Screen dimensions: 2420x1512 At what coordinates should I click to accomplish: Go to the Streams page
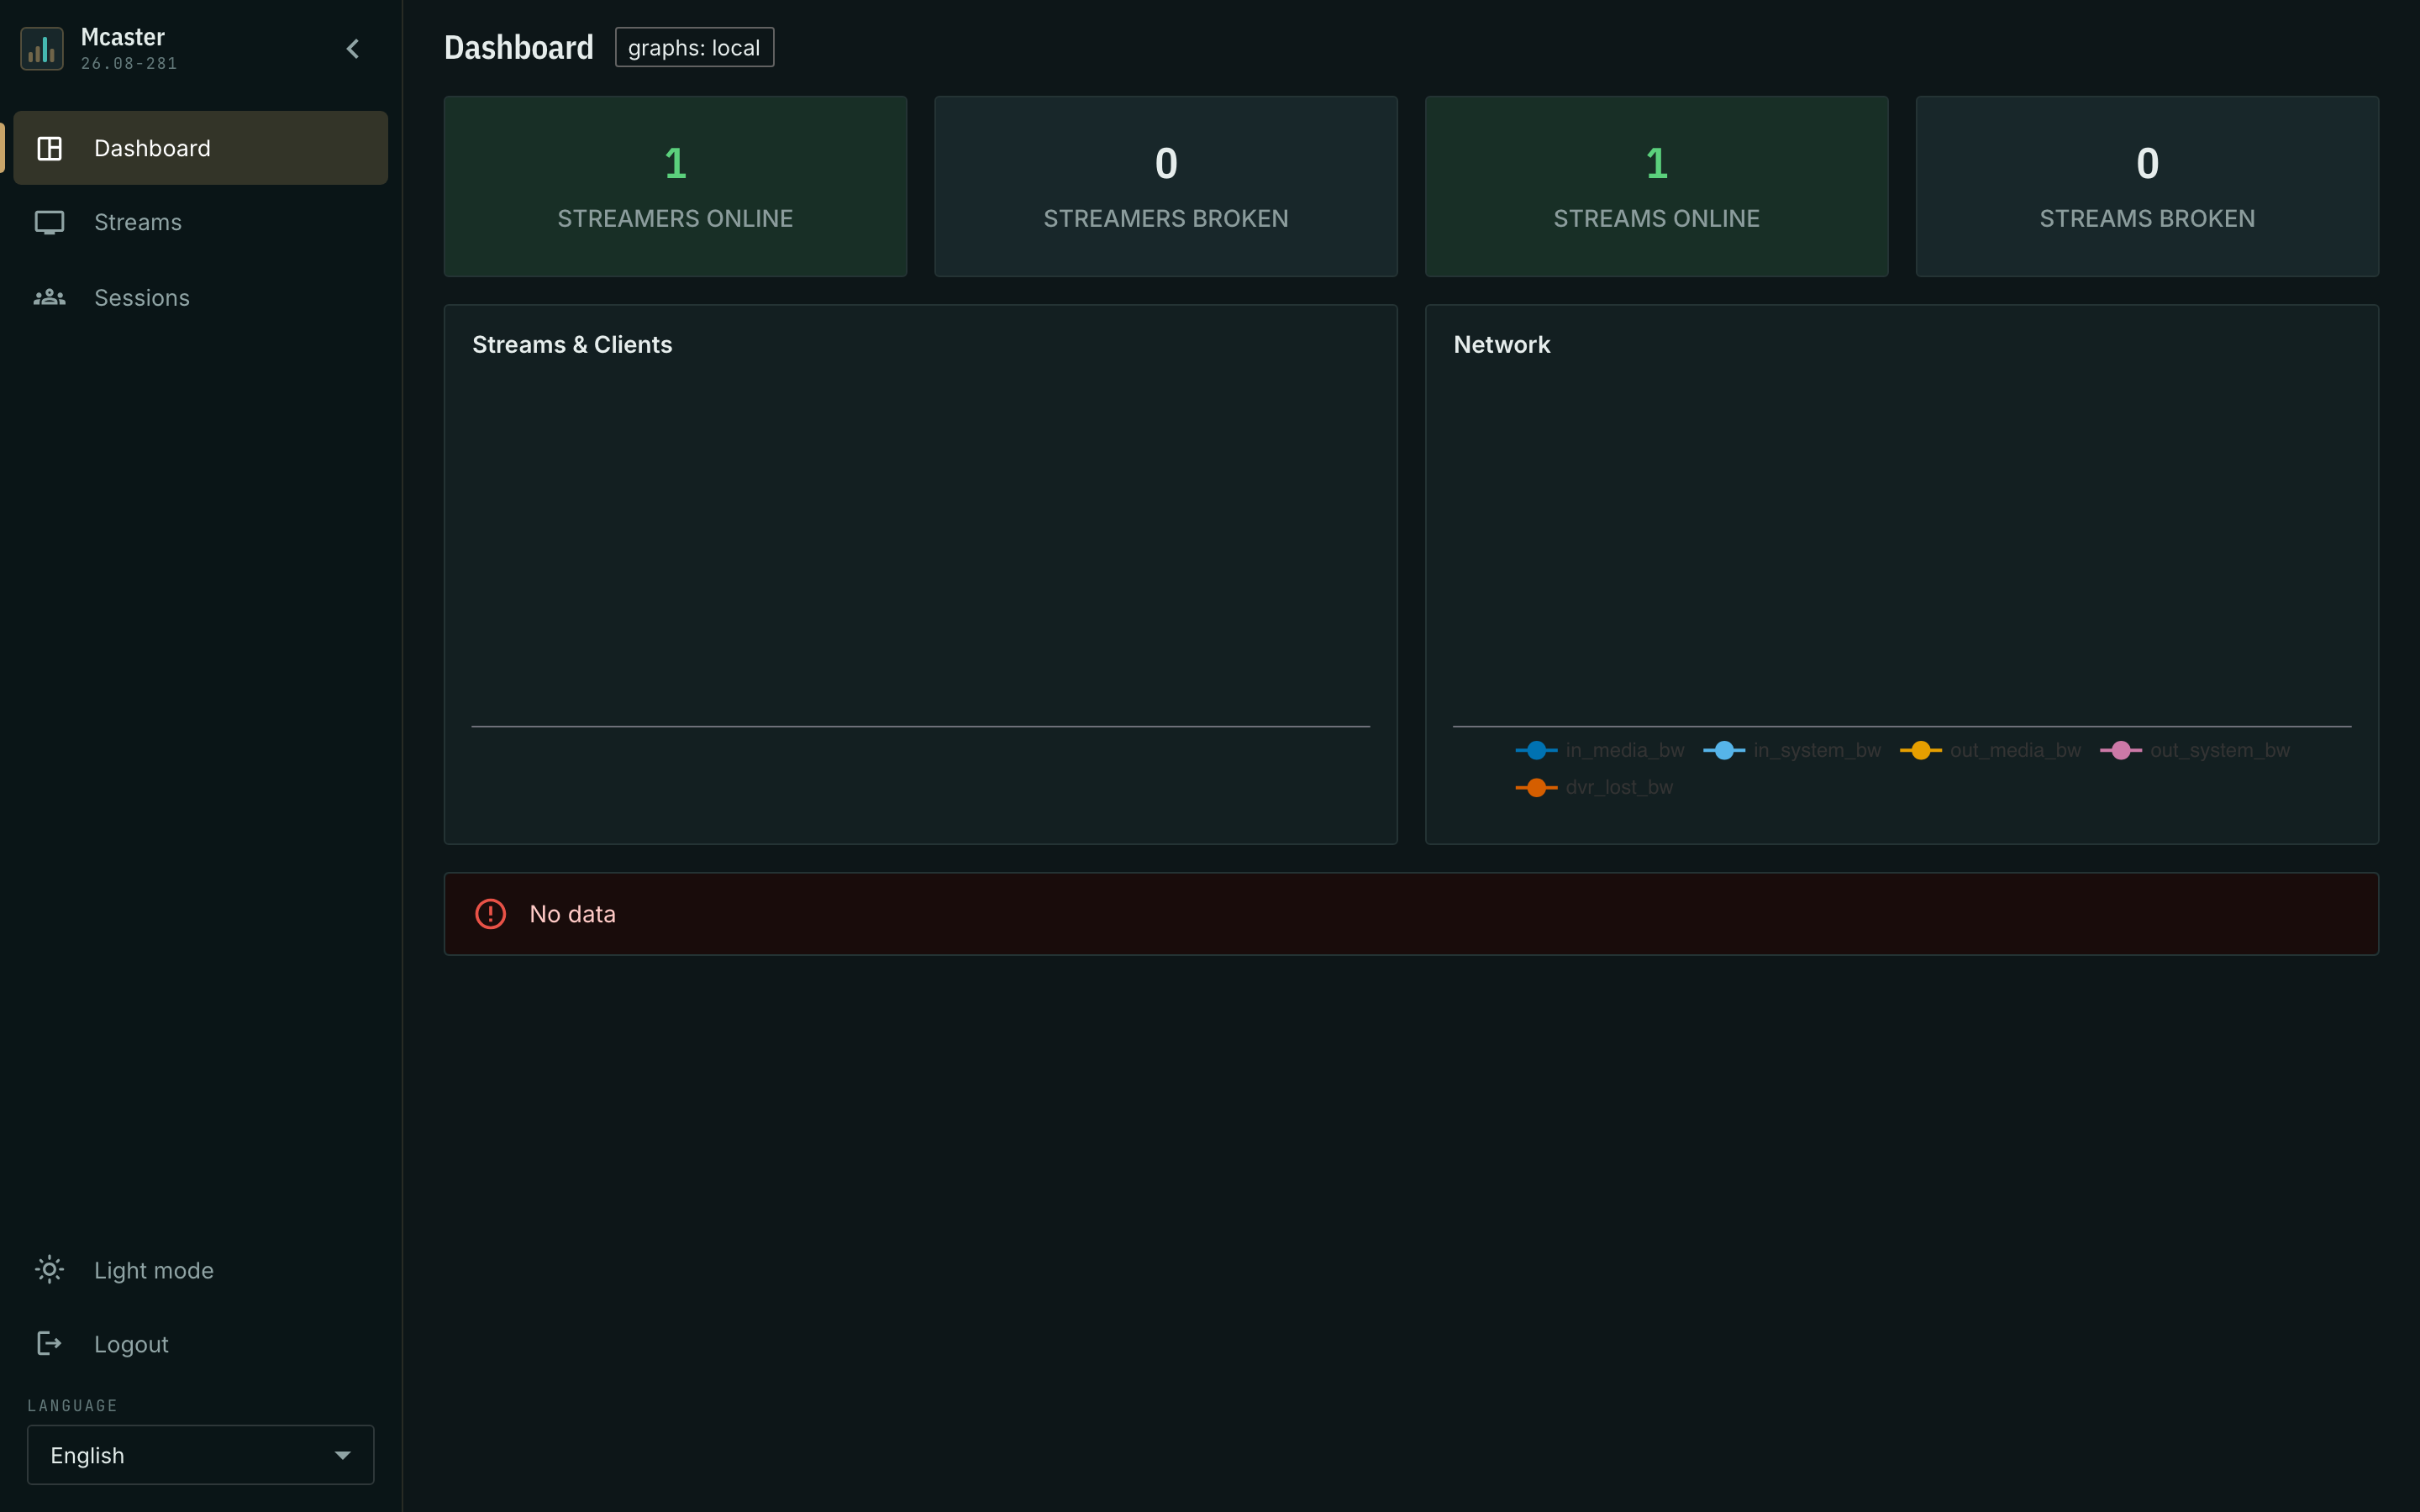pos(200,222)
